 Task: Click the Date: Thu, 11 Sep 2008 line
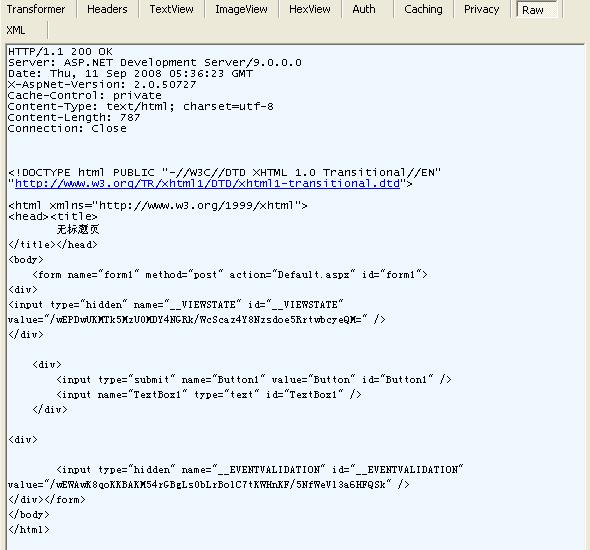point(130,73)
